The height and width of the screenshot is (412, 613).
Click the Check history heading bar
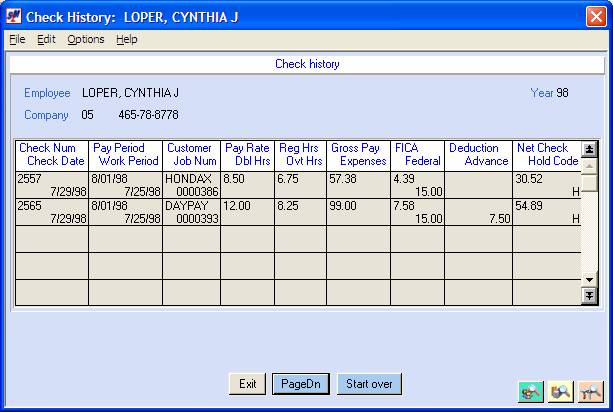click(307, 64)
